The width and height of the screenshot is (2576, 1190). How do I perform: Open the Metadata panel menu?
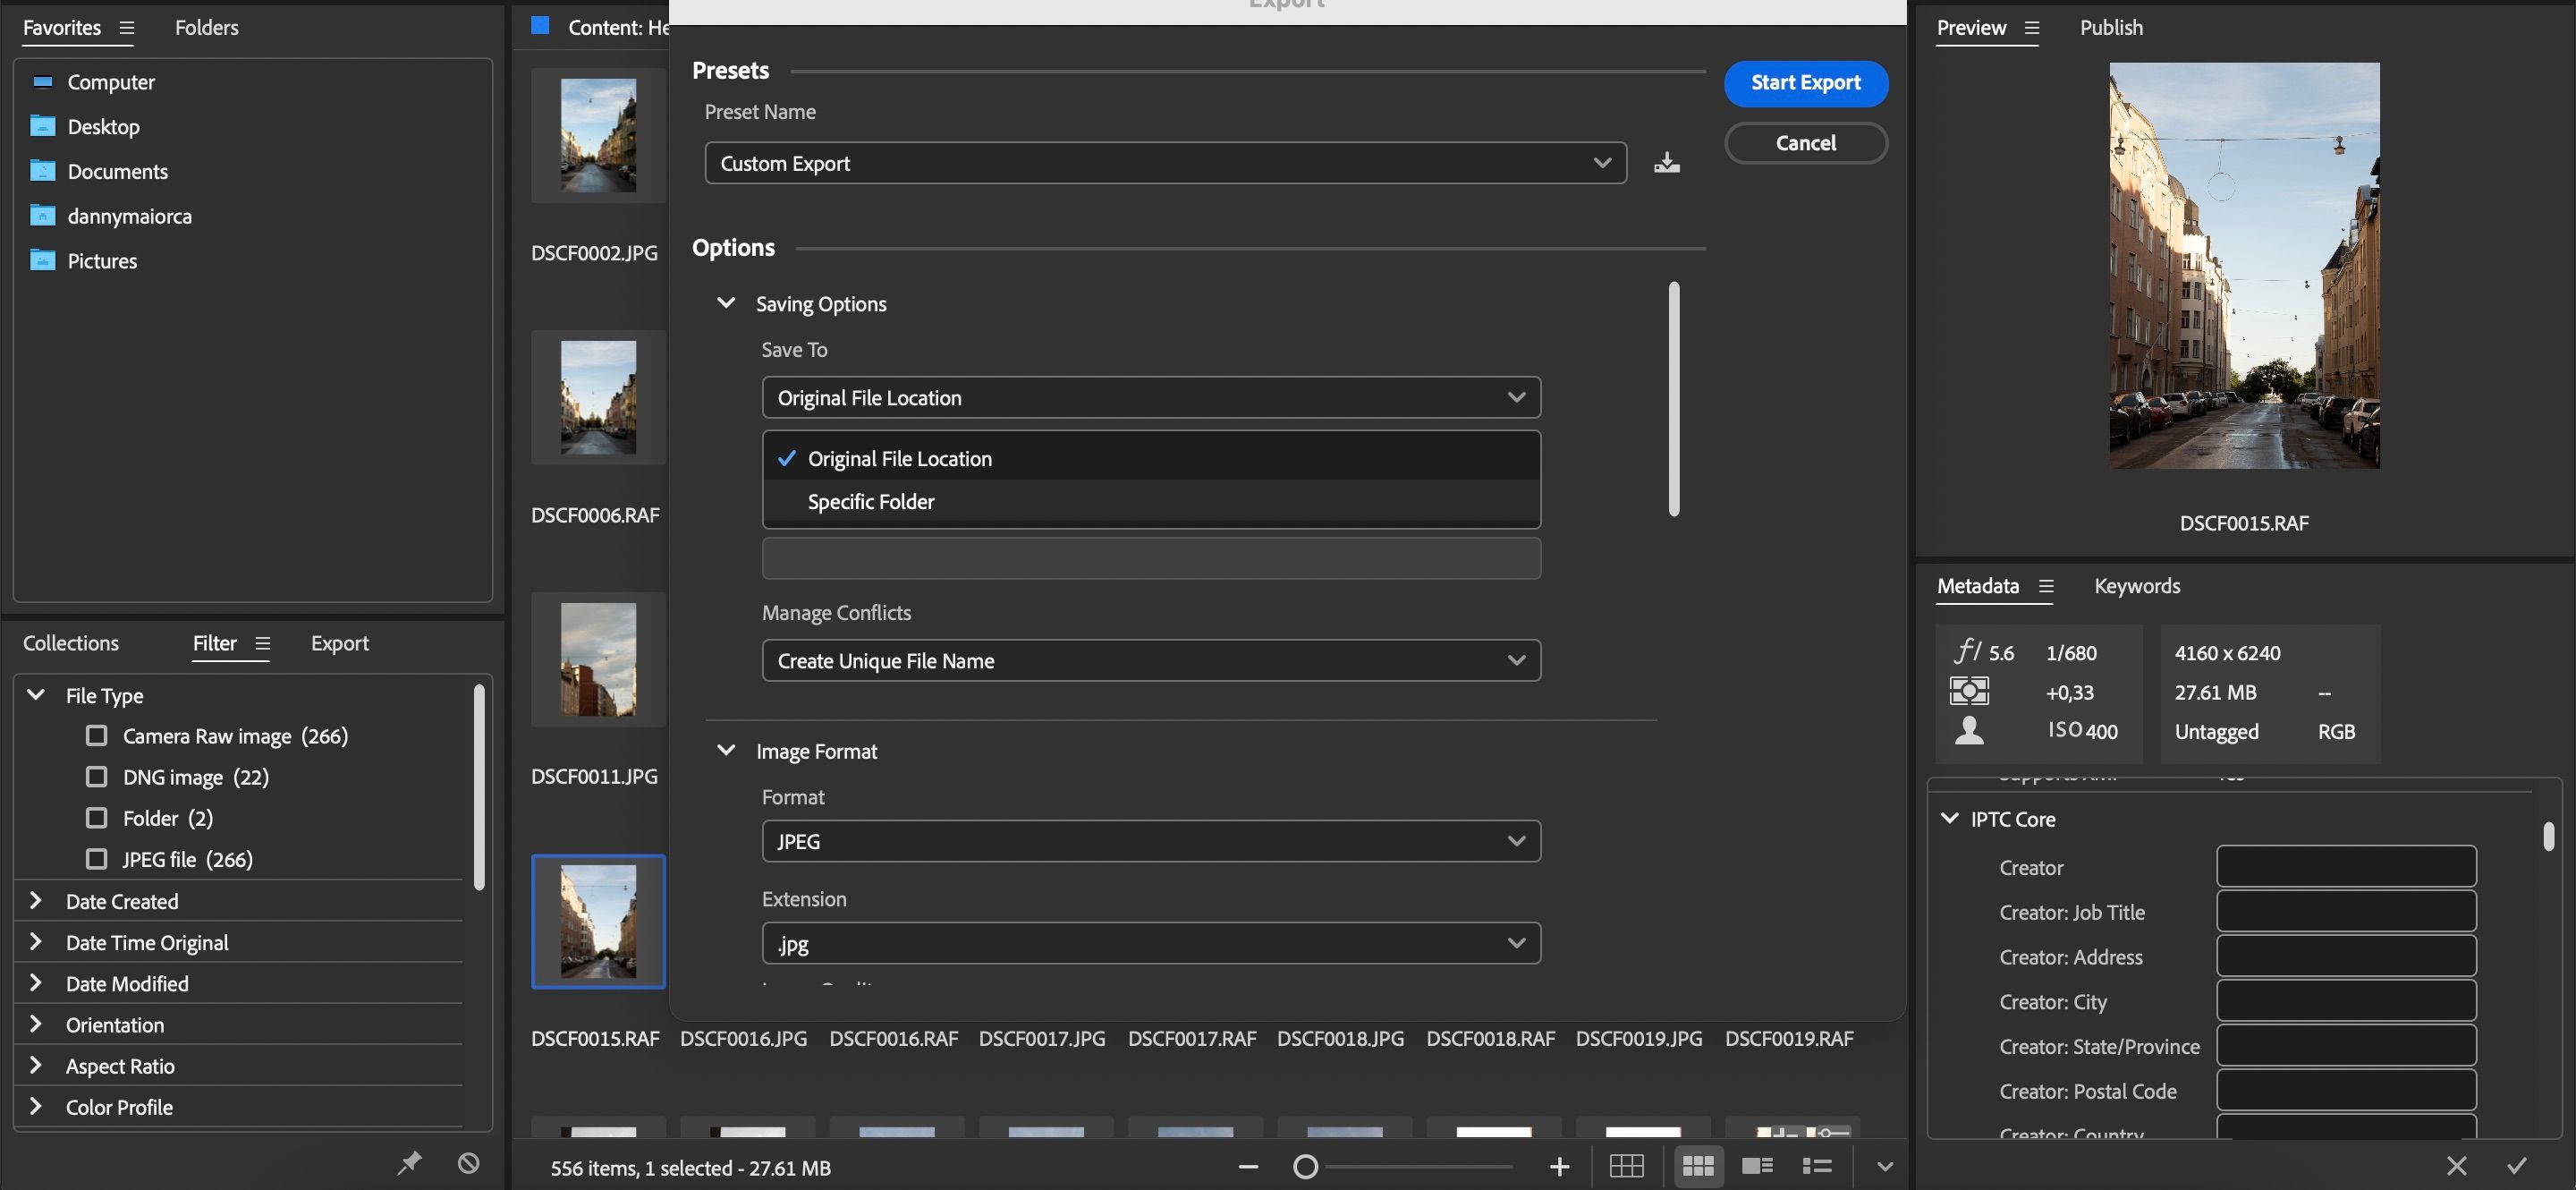click(x=2046, y=587)
